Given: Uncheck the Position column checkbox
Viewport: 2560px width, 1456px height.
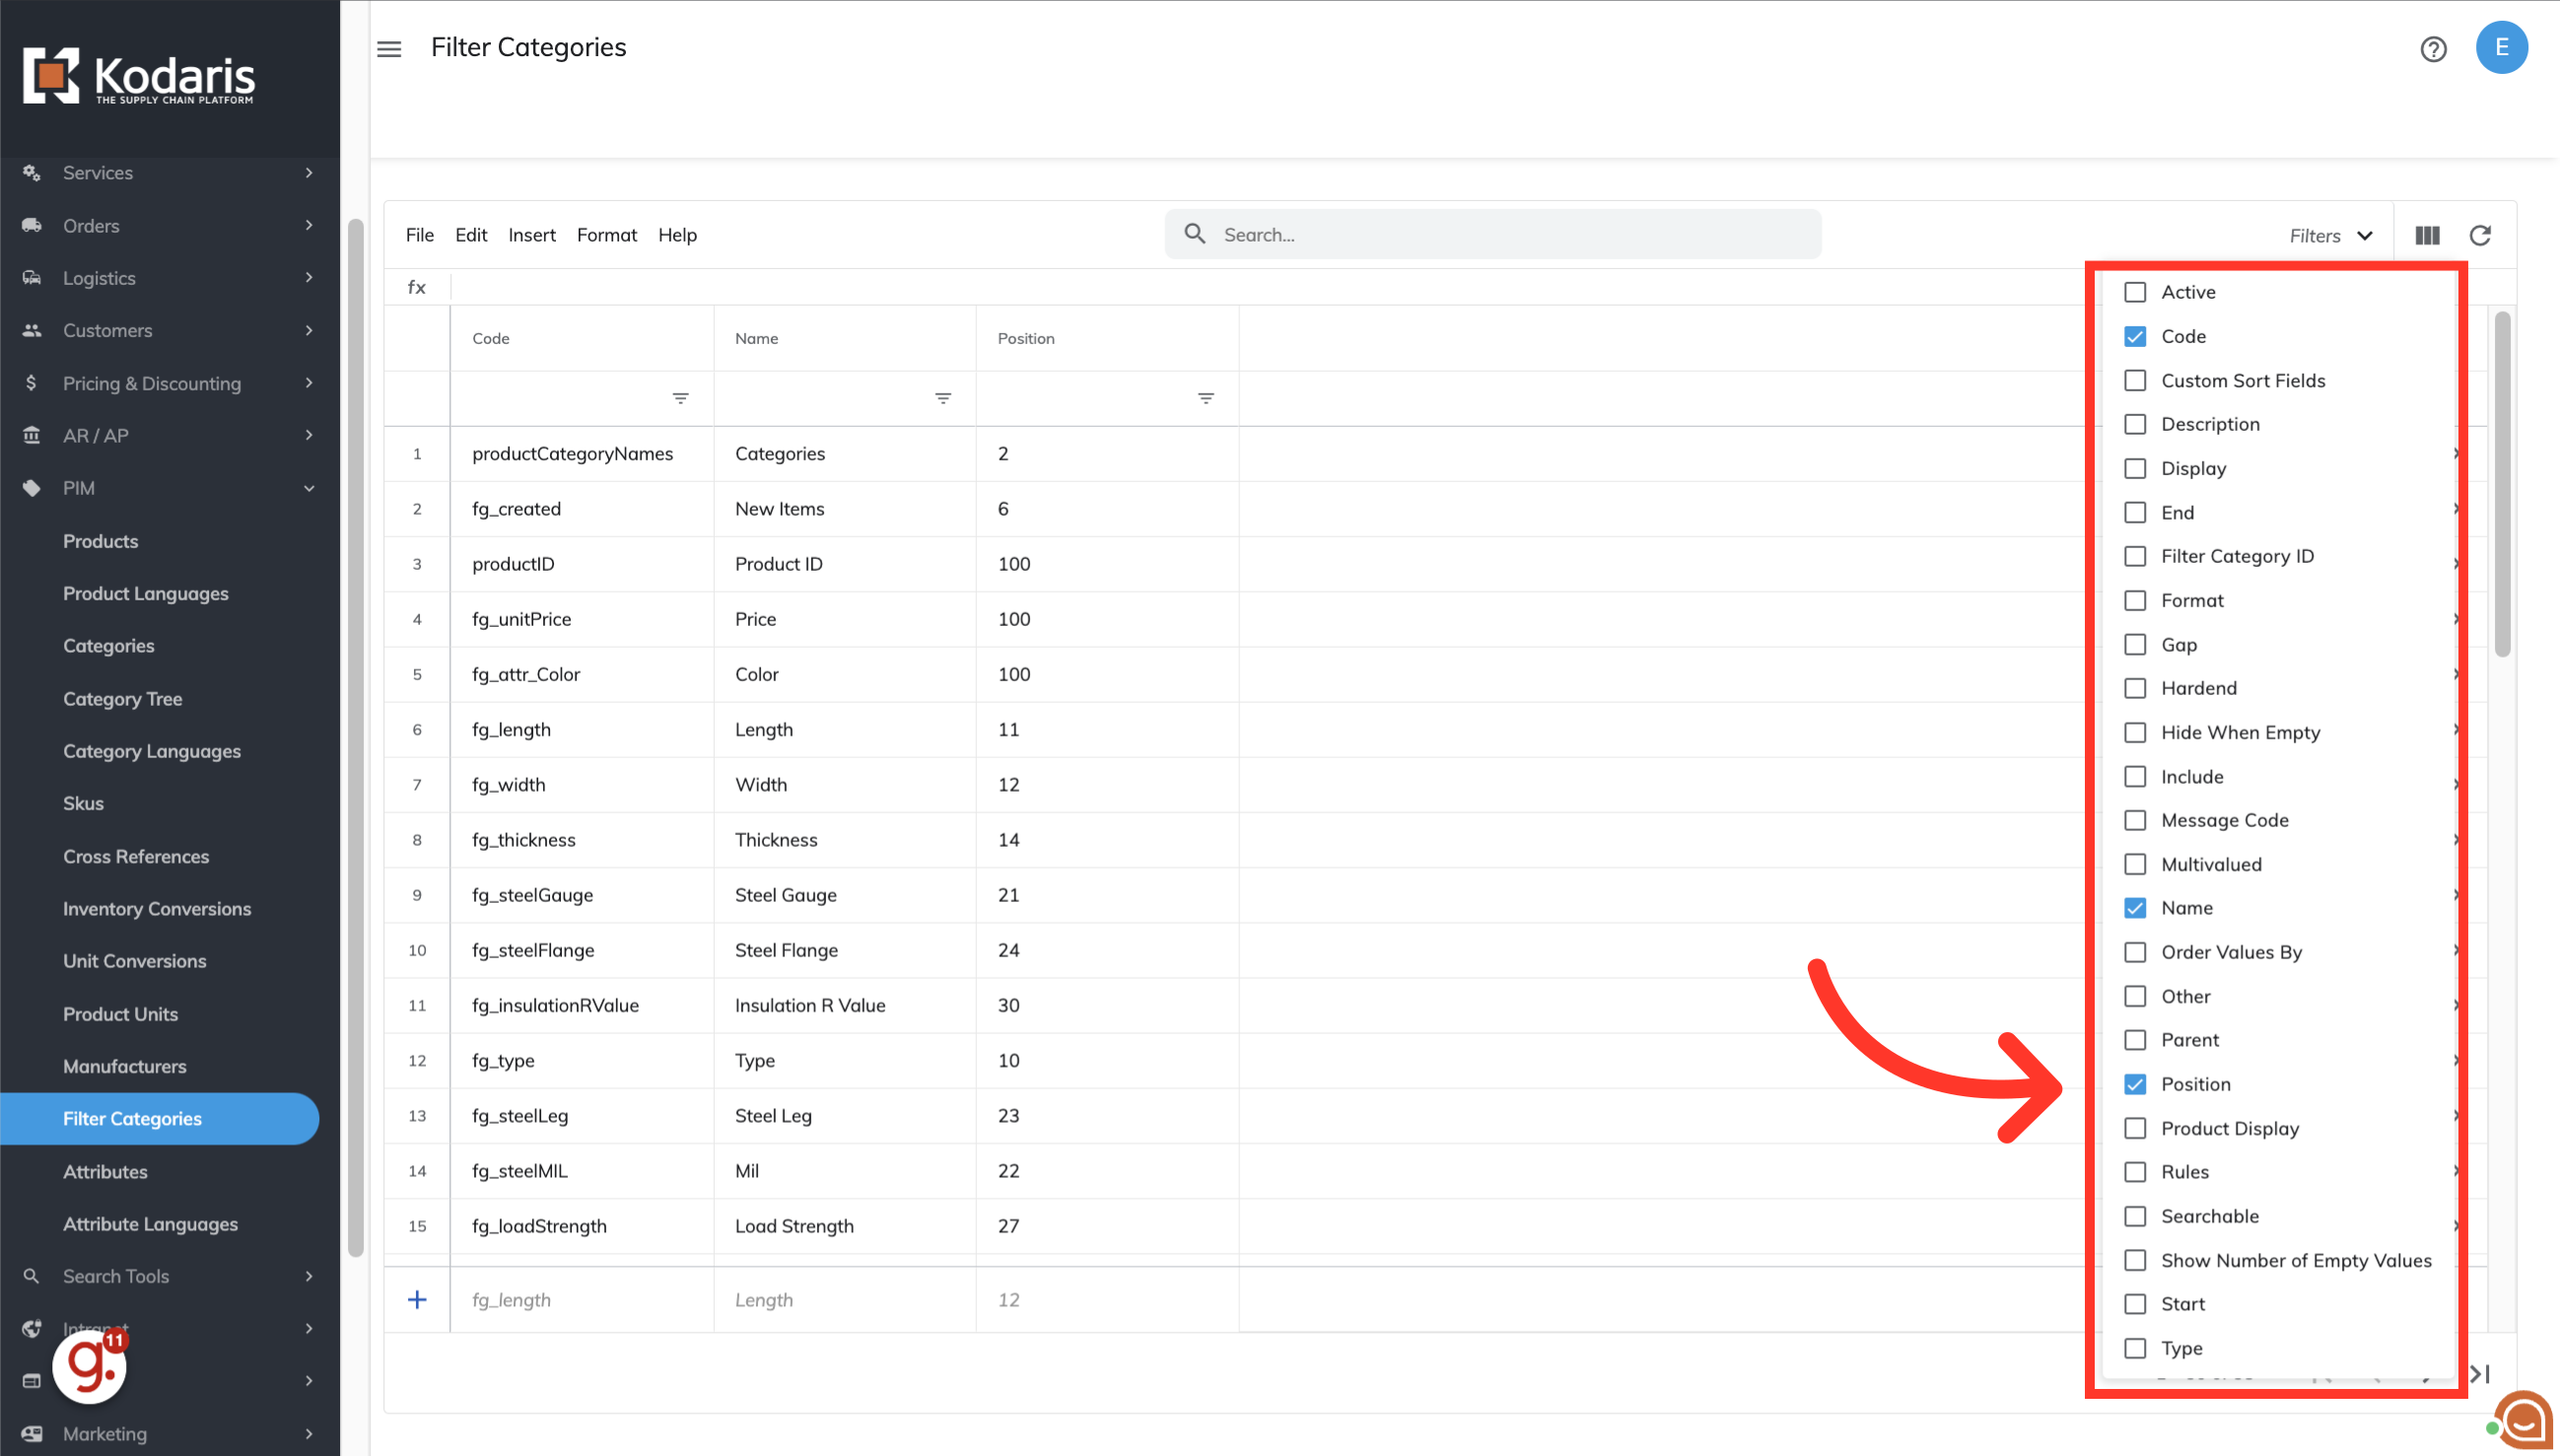Looking at the screenshot, I should pos(2135,1084).
